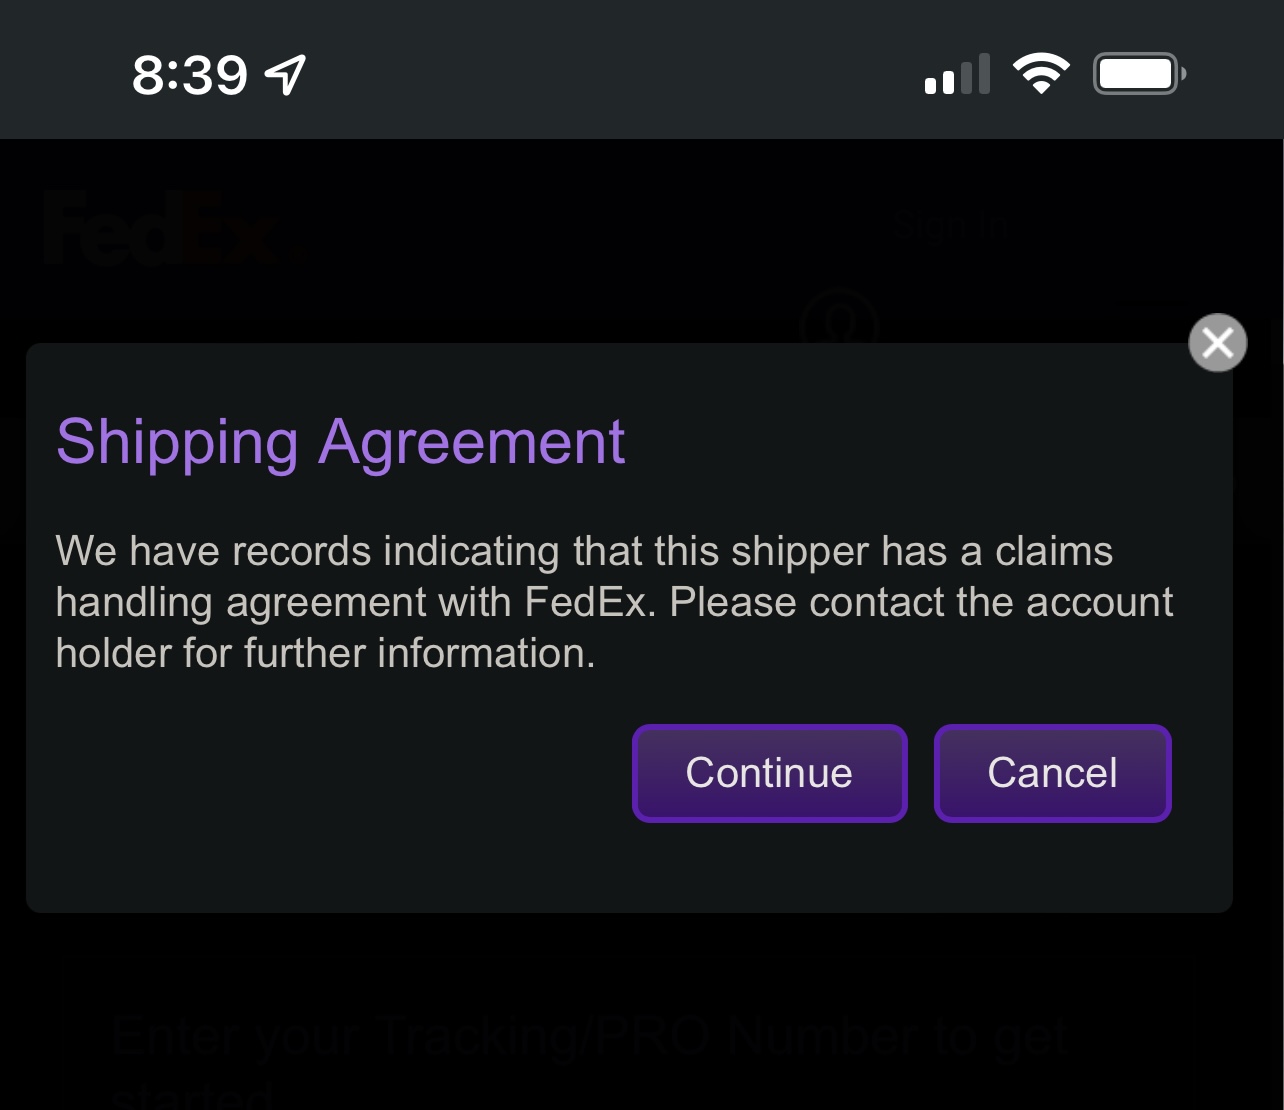1284x1110 pixels.
Task: Tap the empty dialog area below the buttons
Action: pyautogui.click(x=640, y=868)
